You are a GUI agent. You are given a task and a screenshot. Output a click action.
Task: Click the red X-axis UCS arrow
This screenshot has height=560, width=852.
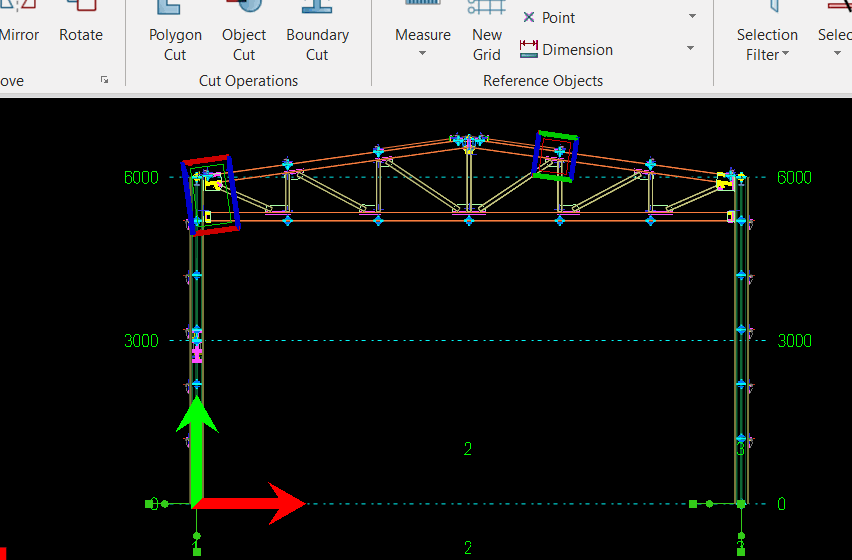[260, 503]
